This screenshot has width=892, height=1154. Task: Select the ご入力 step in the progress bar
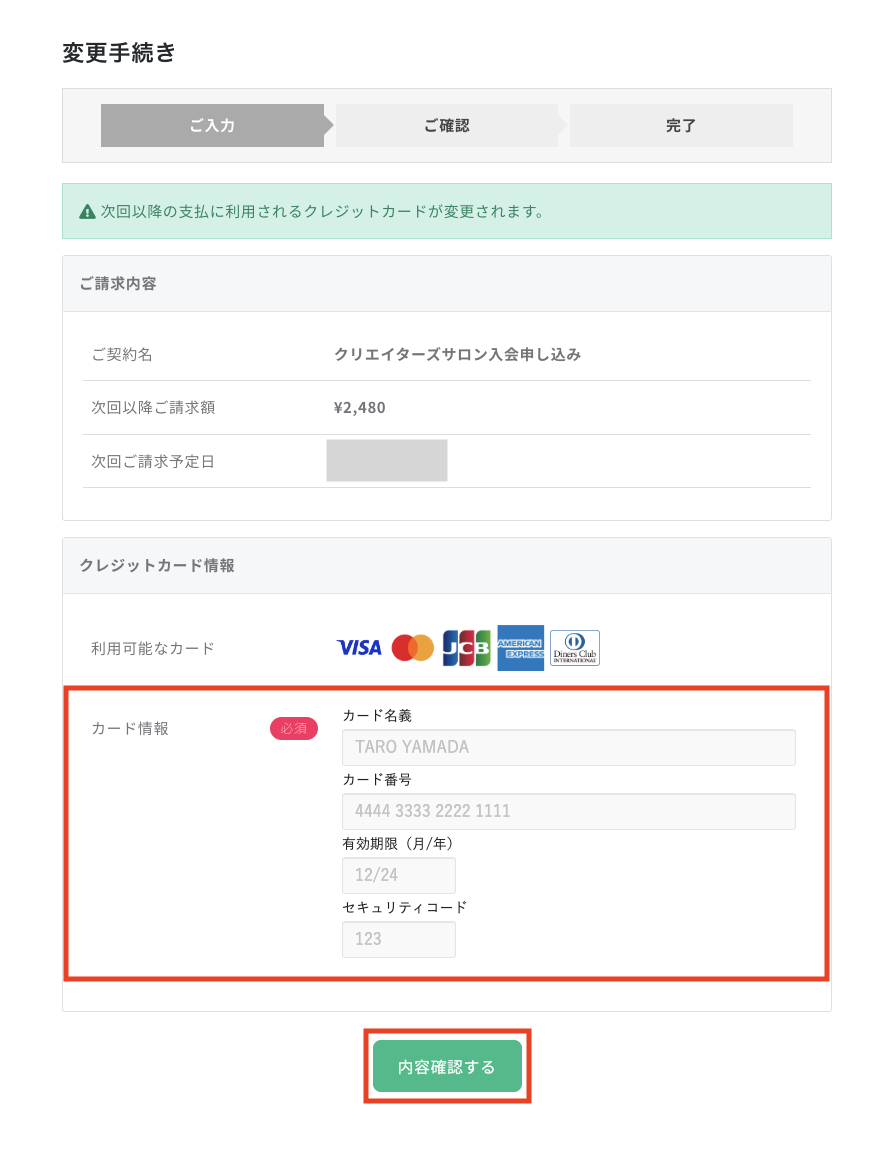212,125
